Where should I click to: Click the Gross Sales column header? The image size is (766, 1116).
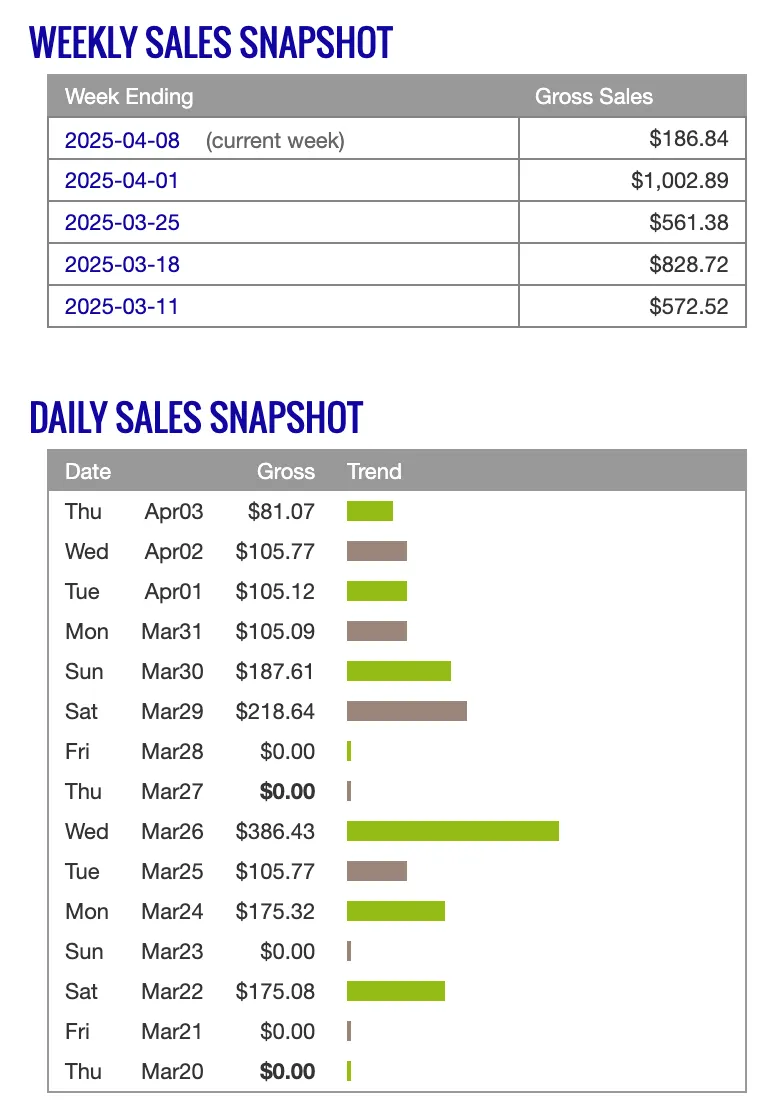coord(594,96)
